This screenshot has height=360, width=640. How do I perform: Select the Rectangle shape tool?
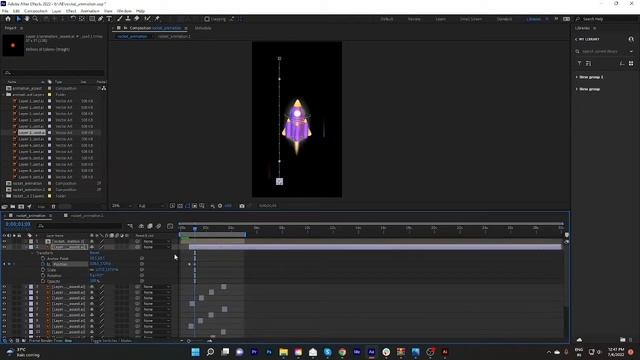pos(92,19)
